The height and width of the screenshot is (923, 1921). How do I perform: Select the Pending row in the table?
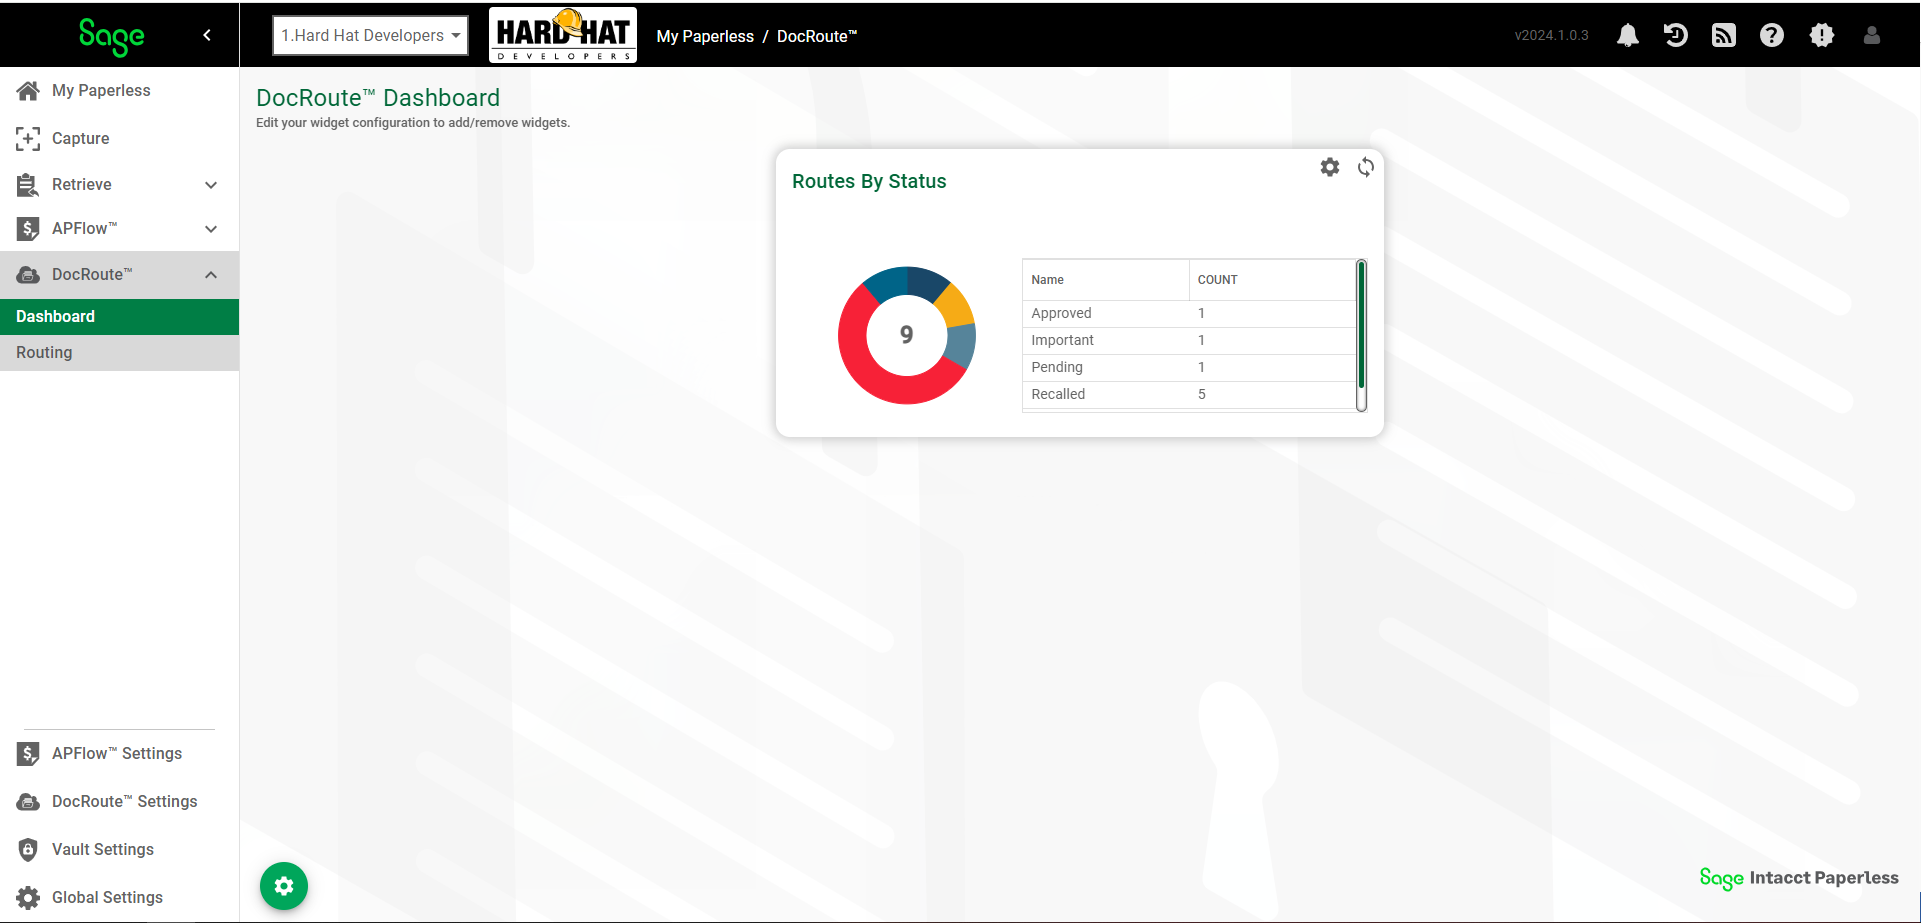pyautogui.click(x=1188, y=368)
